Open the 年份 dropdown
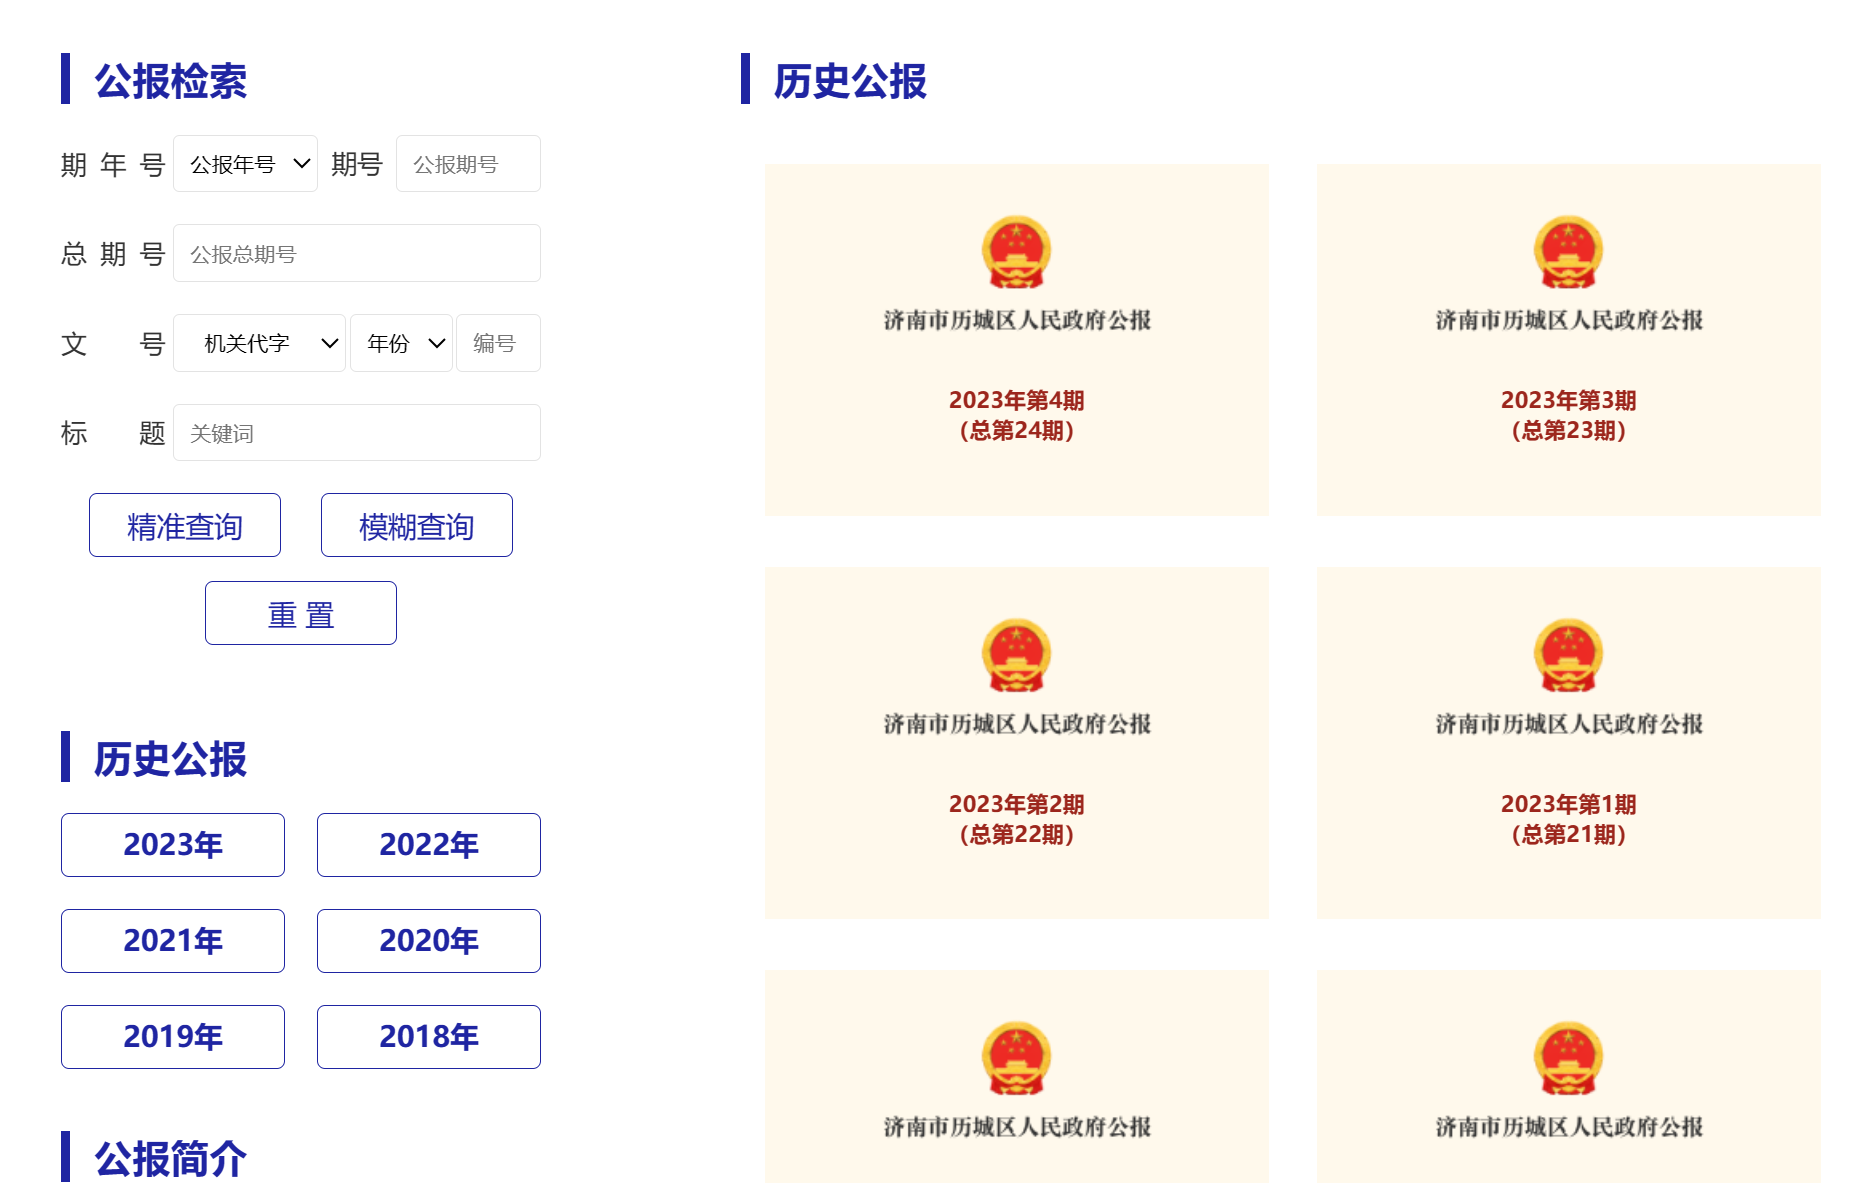The image size is (1875, 1183). [x=402, y=343]
